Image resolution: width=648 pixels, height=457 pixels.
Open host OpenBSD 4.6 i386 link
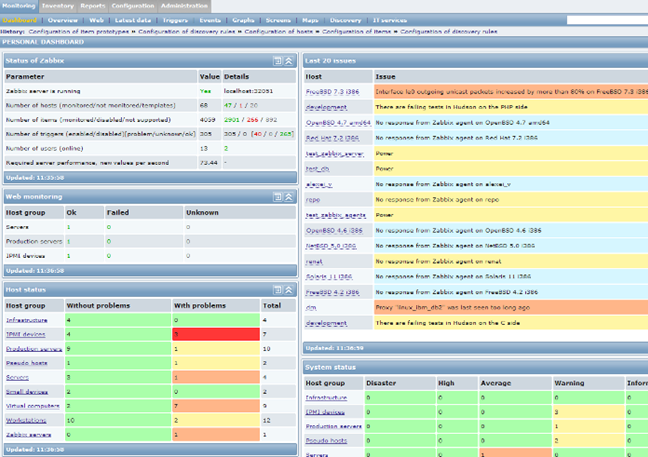tap(334, 231)
